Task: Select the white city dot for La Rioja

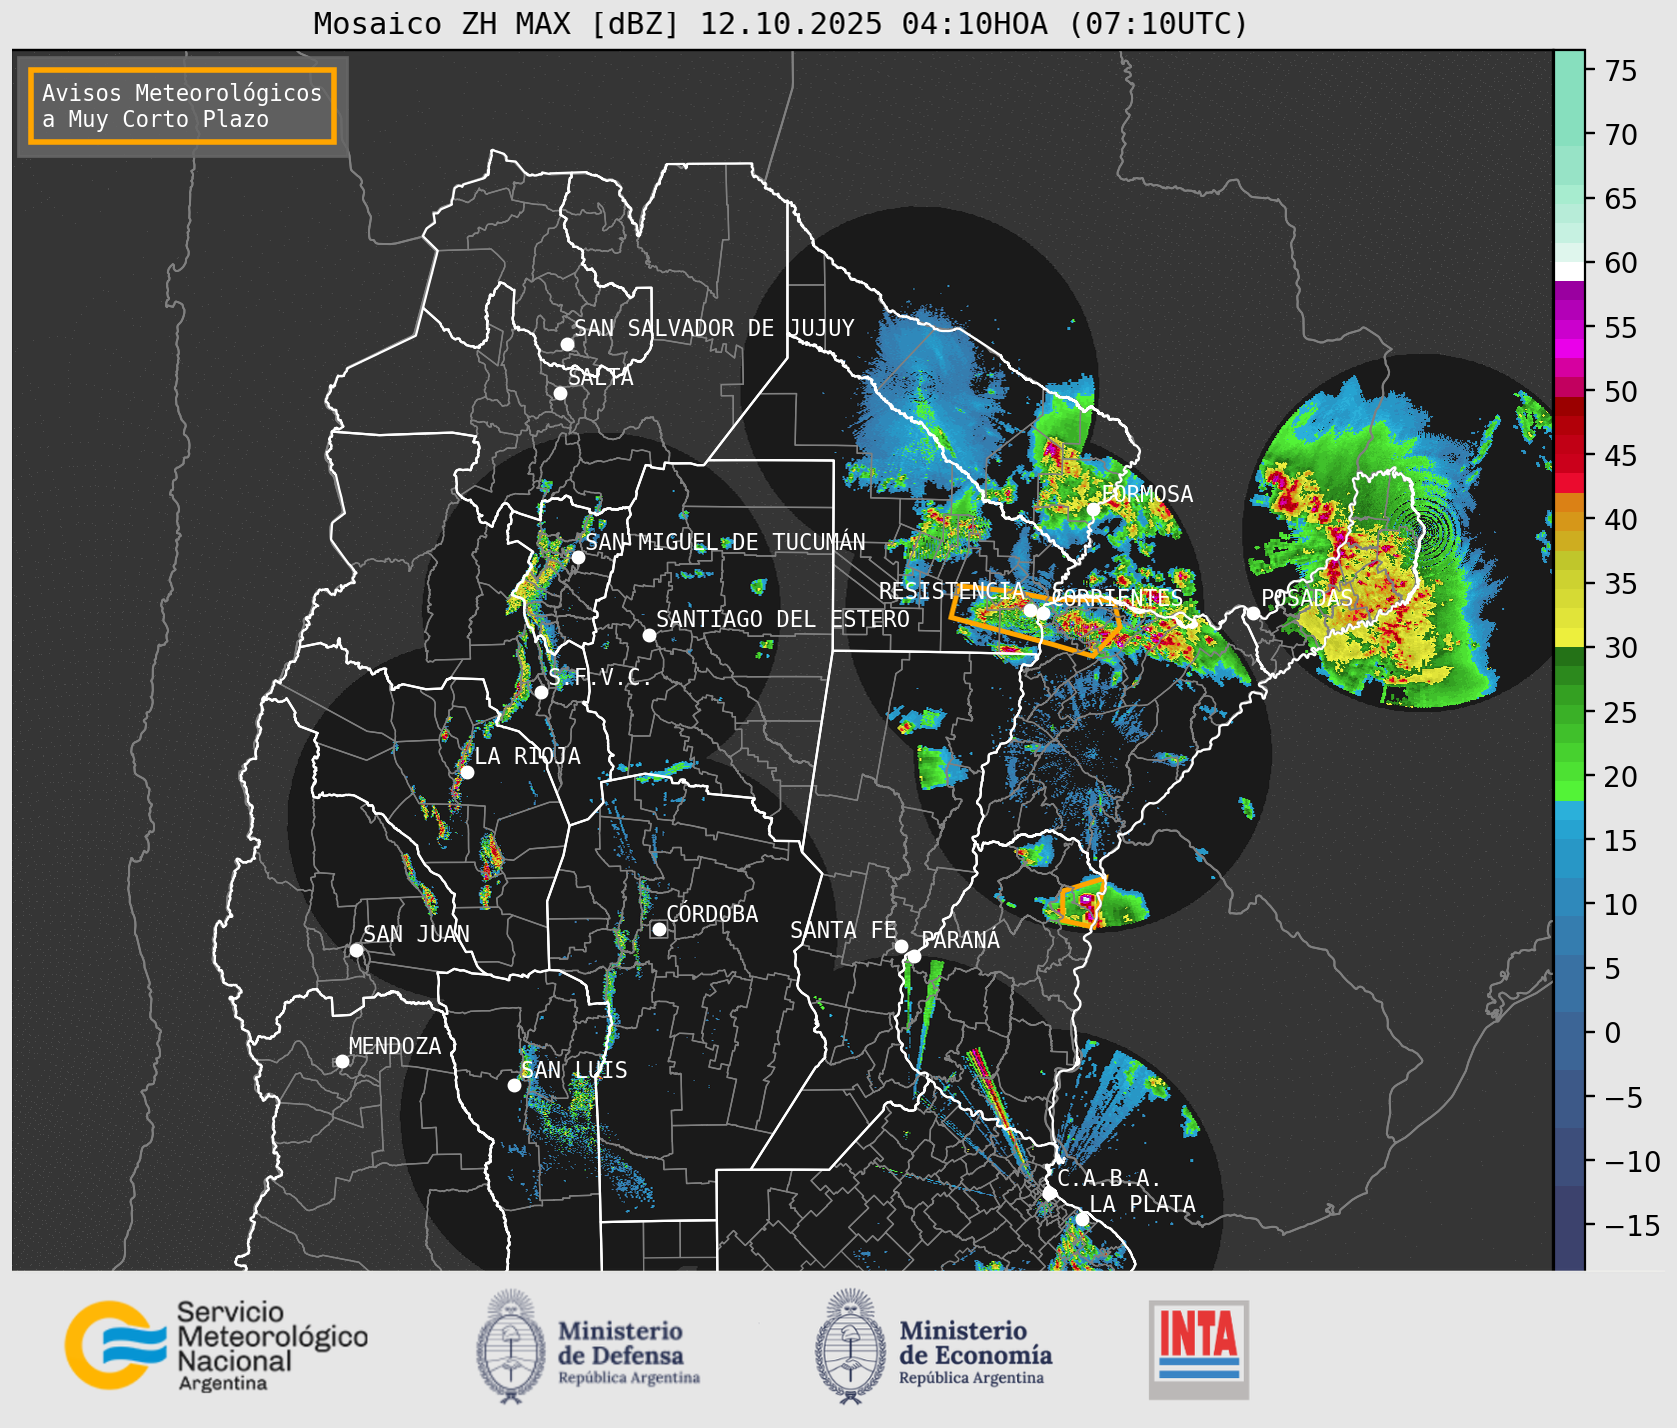Action: click(x=467, y=772)
